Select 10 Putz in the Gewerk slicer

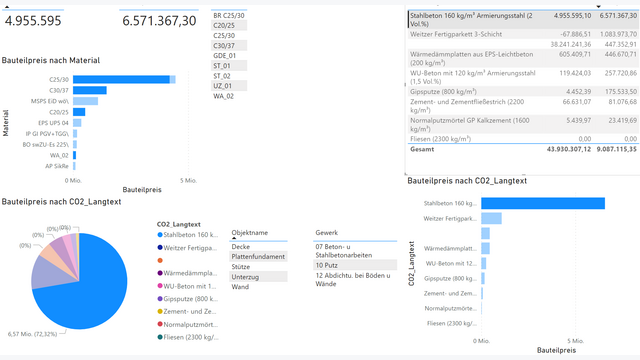(355, 265)
